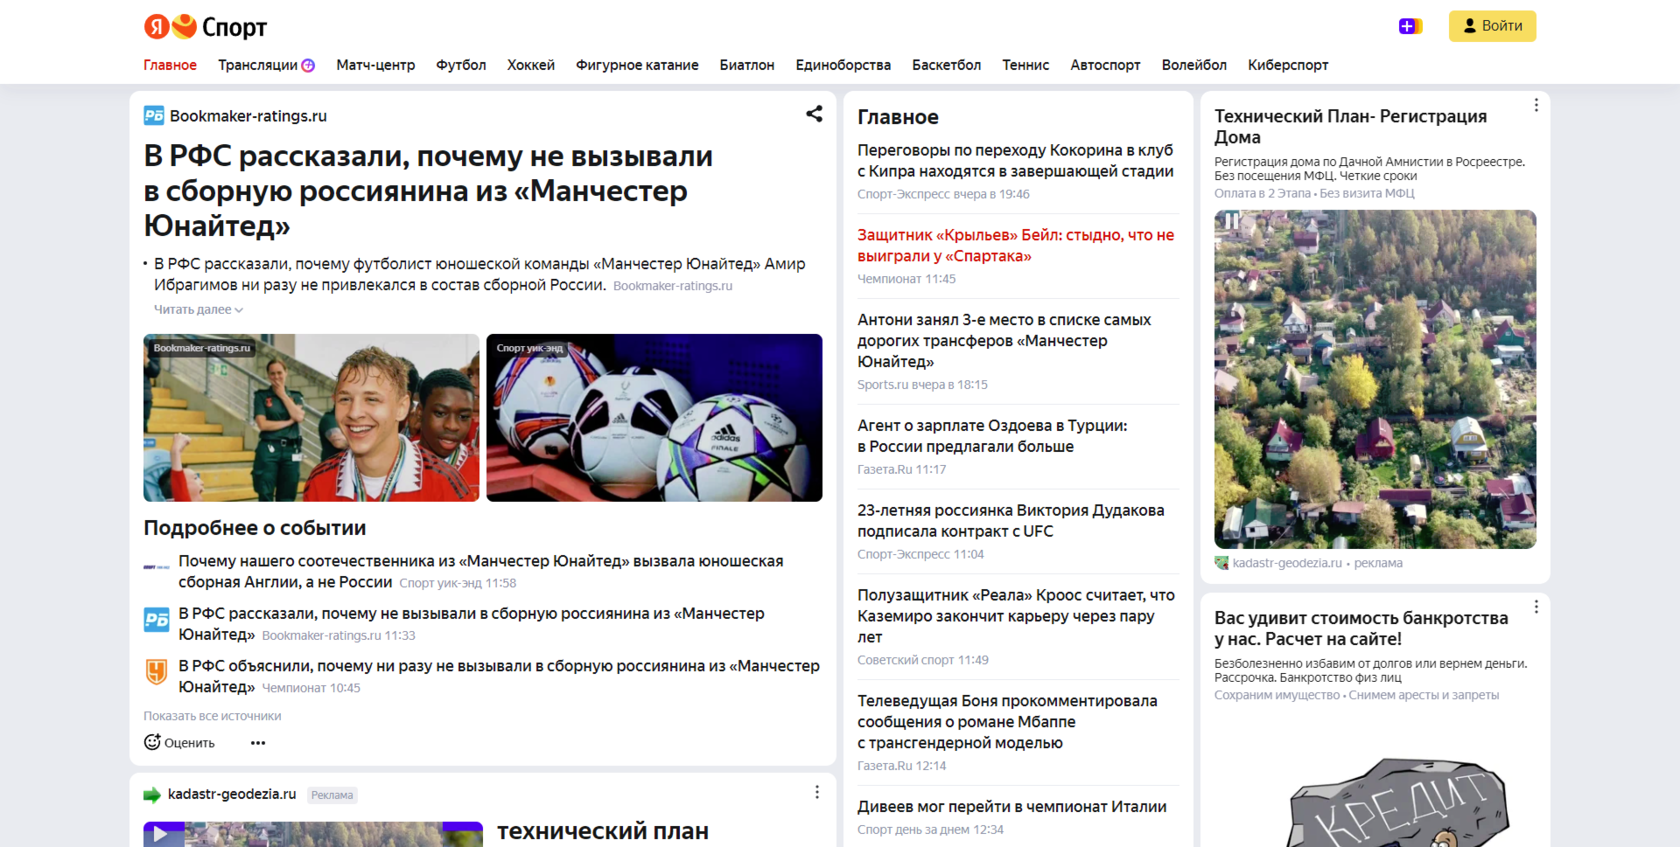
Task: Select the Единоборства tab
Action: [843, 65]
